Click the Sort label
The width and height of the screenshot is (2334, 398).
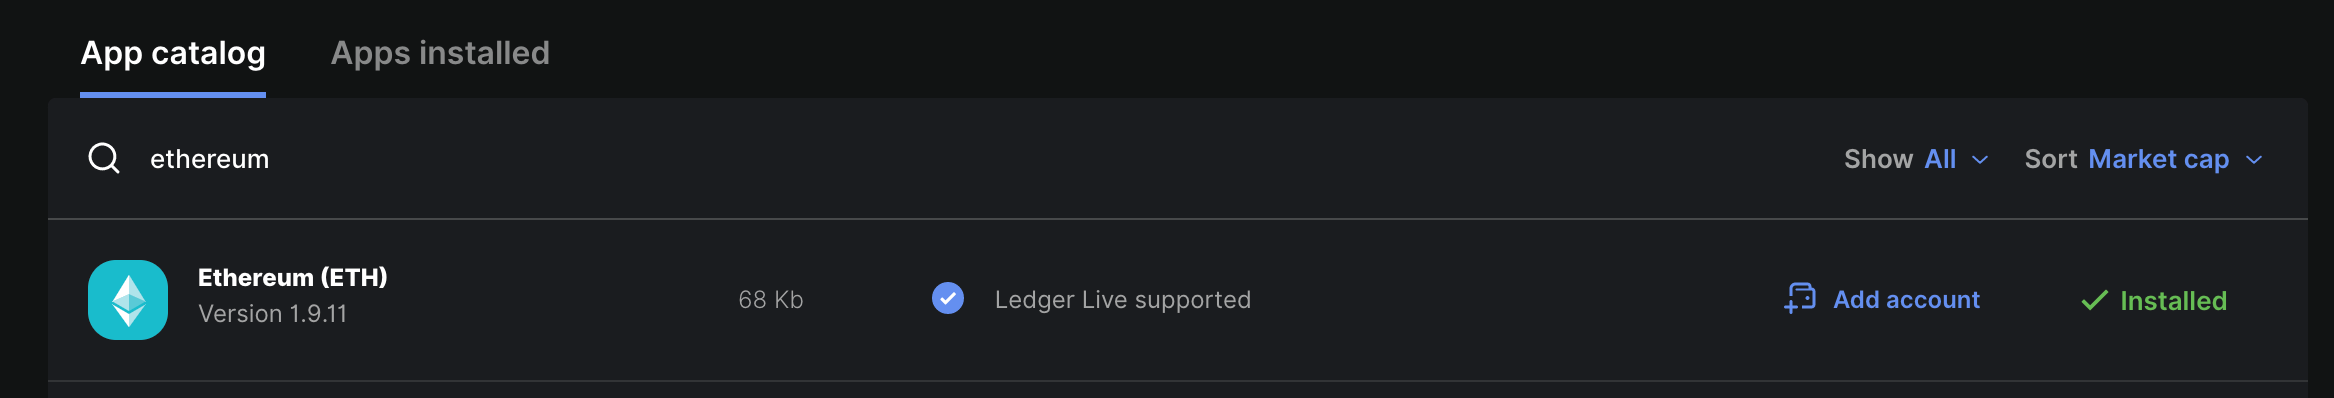pyautogui.click(x=2051, y=159)
